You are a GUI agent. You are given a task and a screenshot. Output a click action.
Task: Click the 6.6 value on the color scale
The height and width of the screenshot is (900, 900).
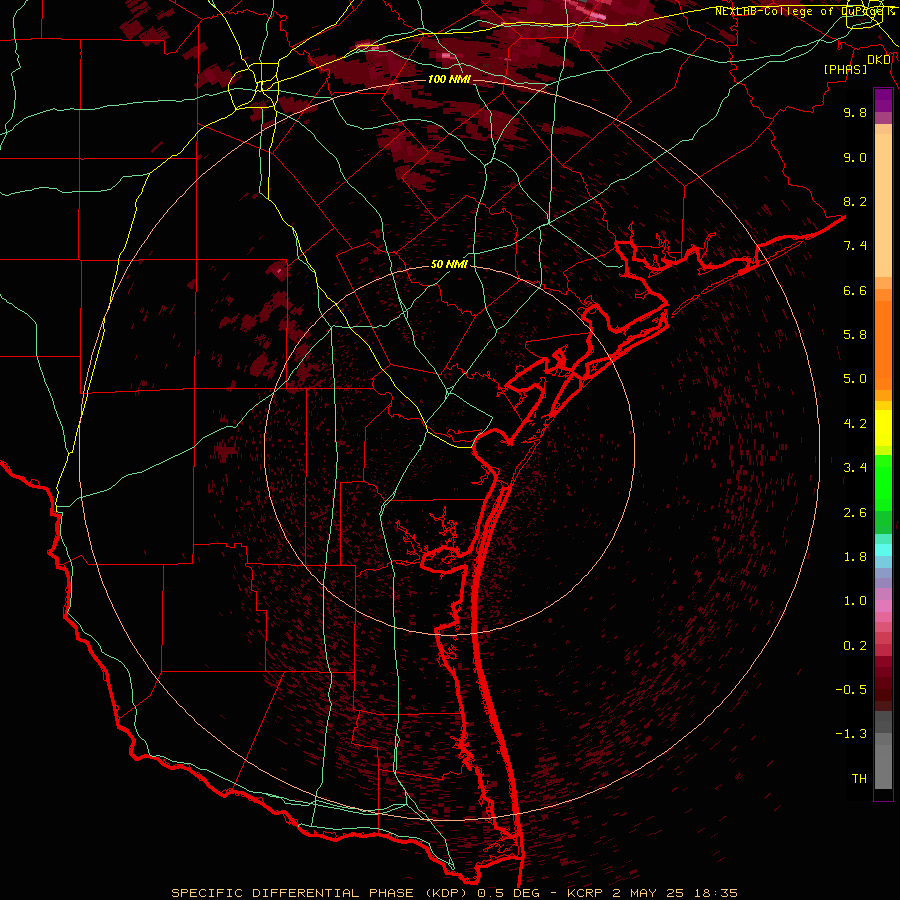(855, 290)
